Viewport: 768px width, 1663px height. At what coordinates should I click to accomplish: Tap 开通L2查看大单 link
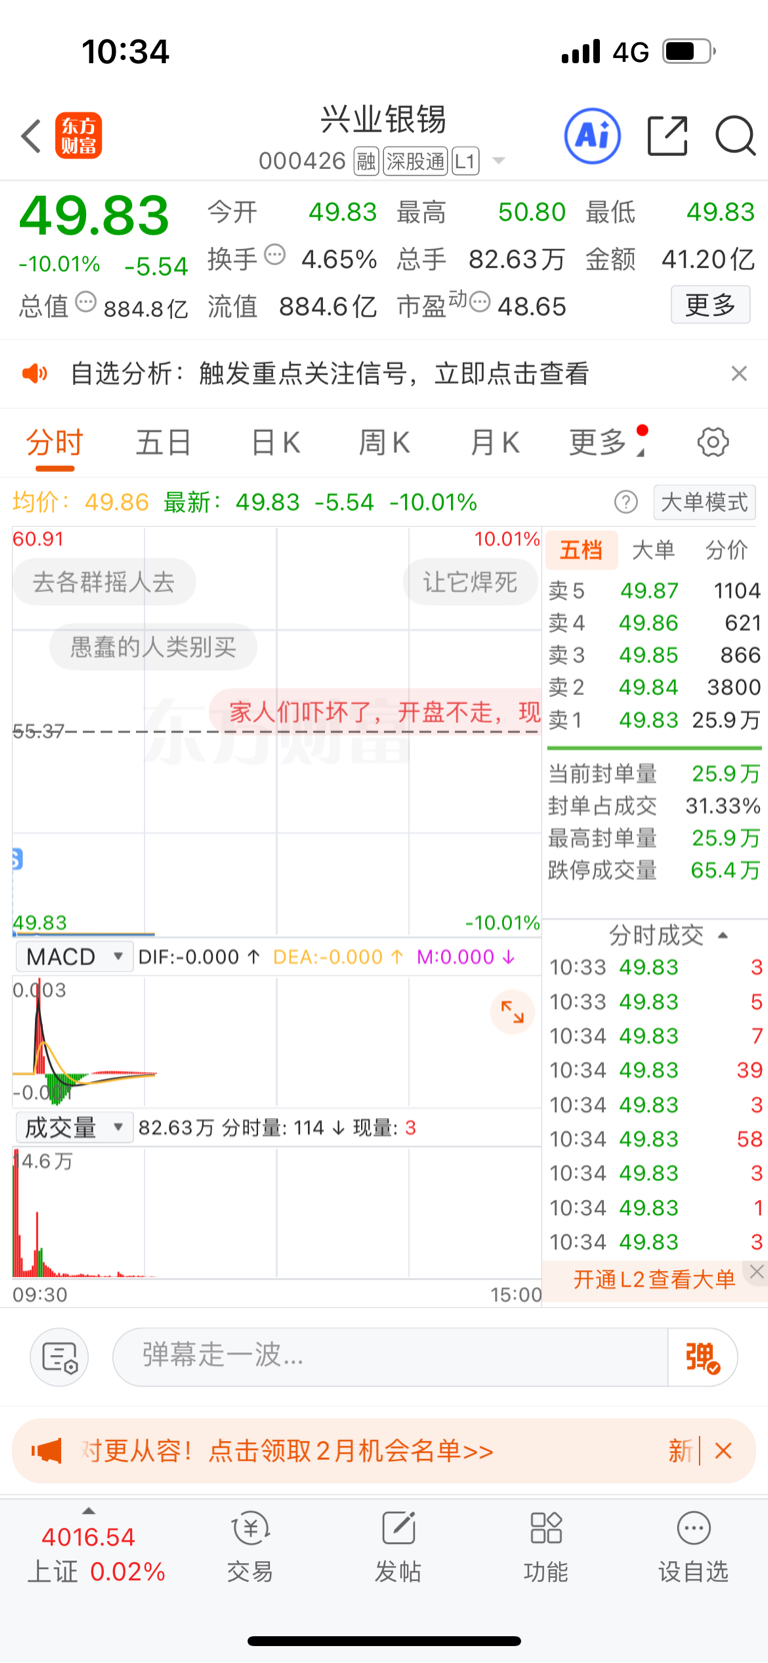pyautogui.click(x=654, y=1279)
